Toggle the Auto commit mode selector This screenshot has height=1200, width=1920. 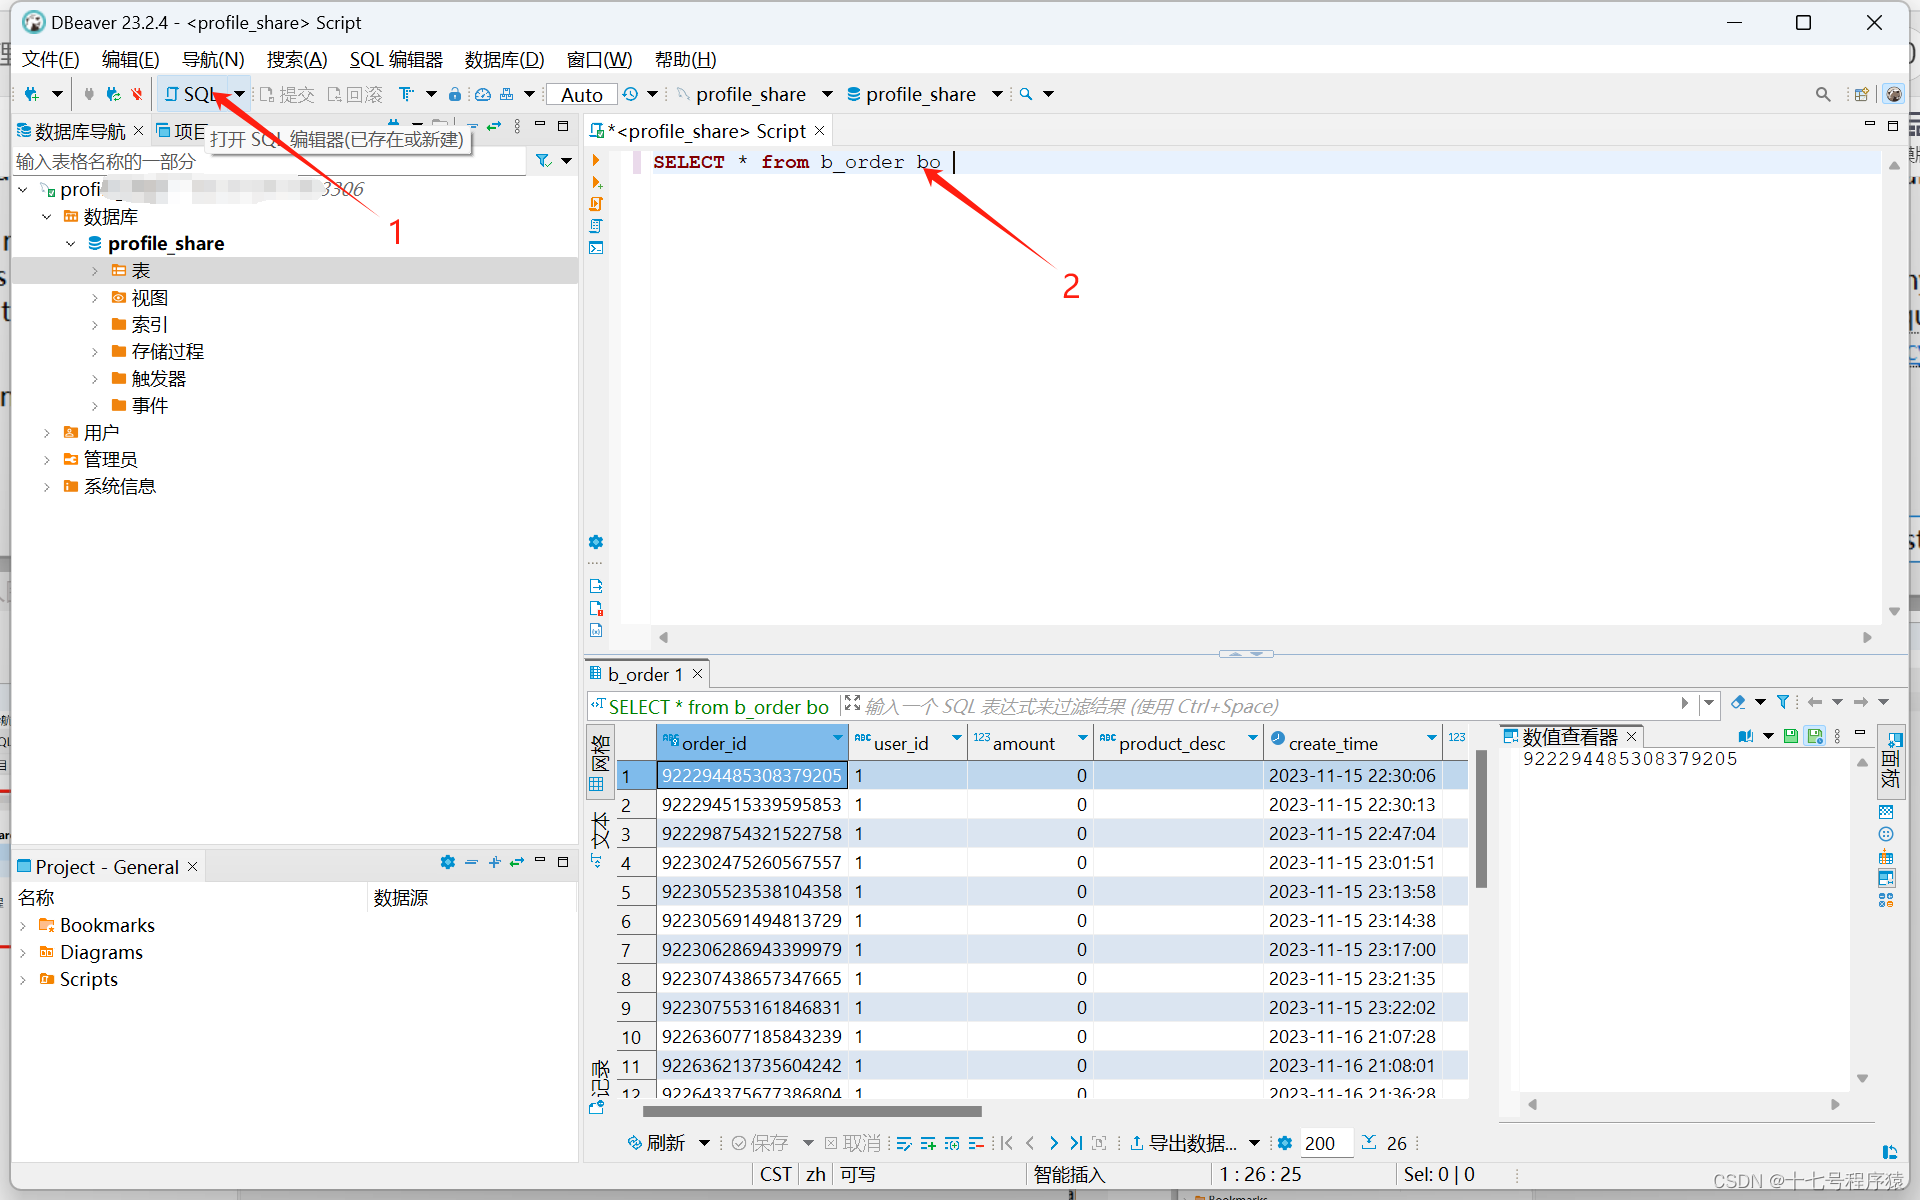point(581,93)
